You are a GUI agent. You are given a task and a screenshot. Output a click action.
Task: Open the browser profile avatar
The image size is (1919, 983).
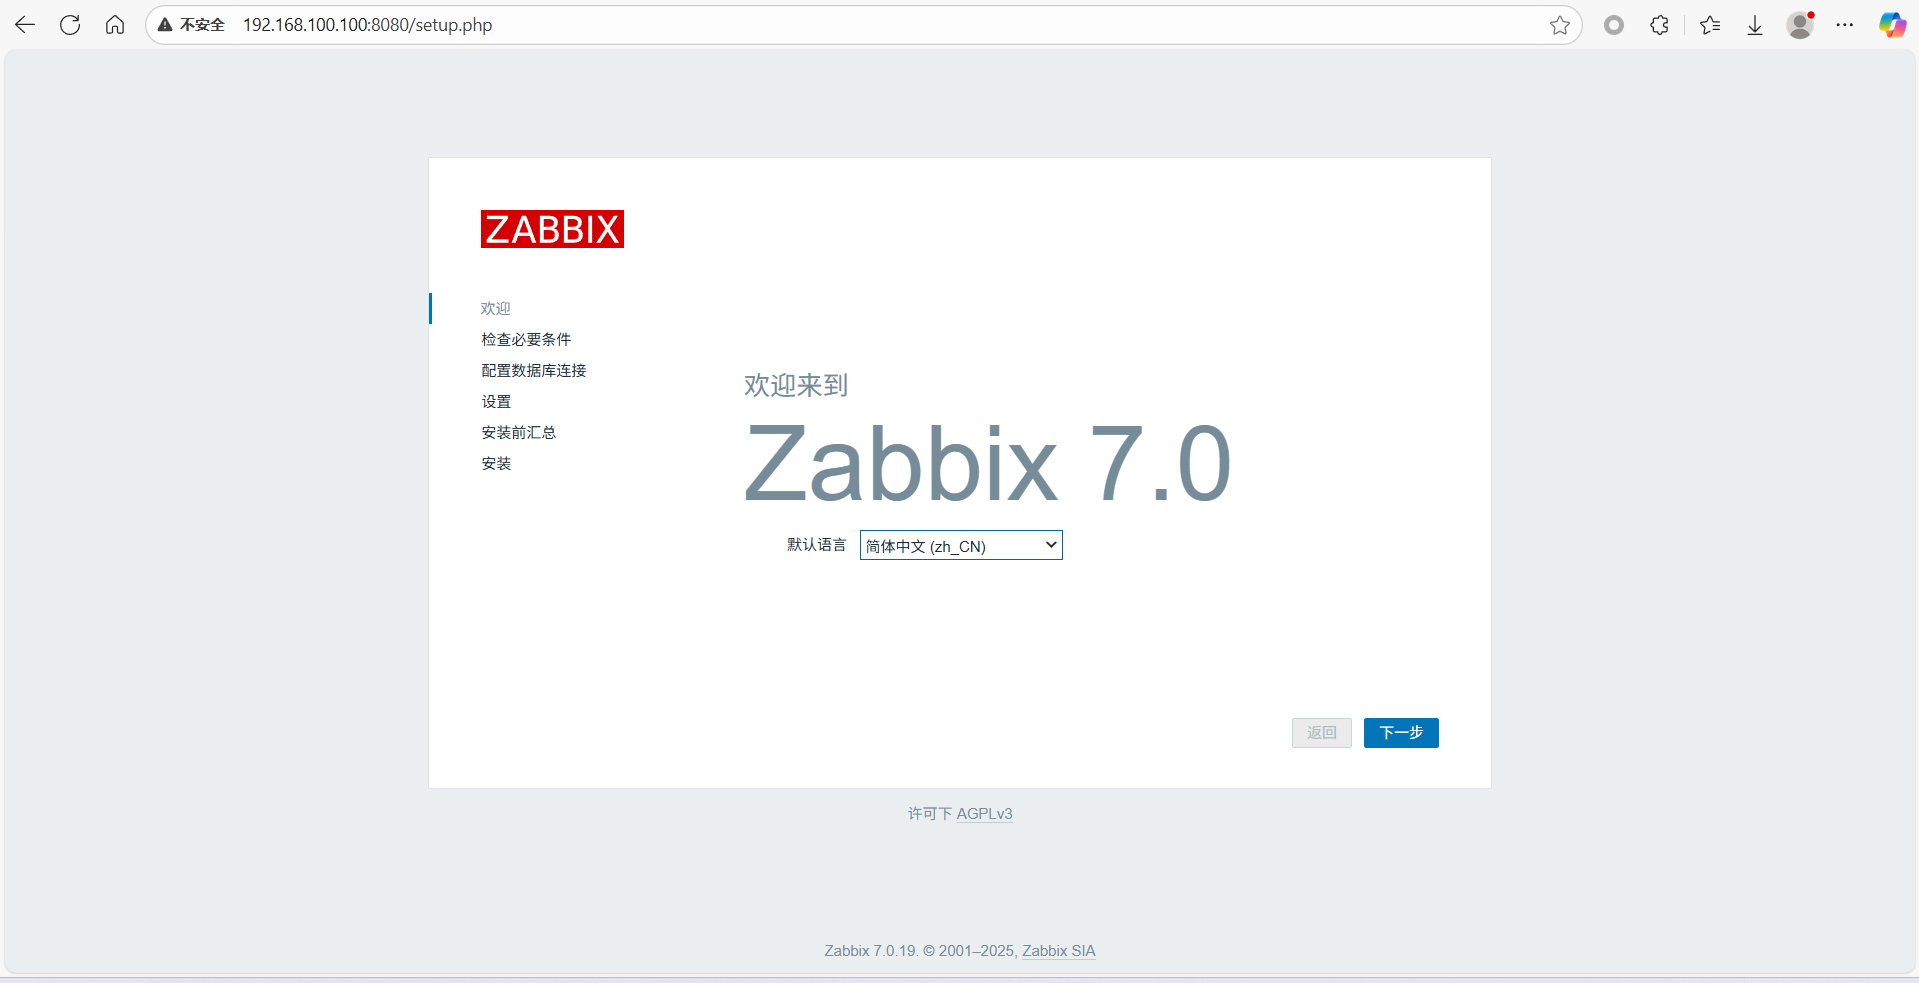pos(1800,25)
